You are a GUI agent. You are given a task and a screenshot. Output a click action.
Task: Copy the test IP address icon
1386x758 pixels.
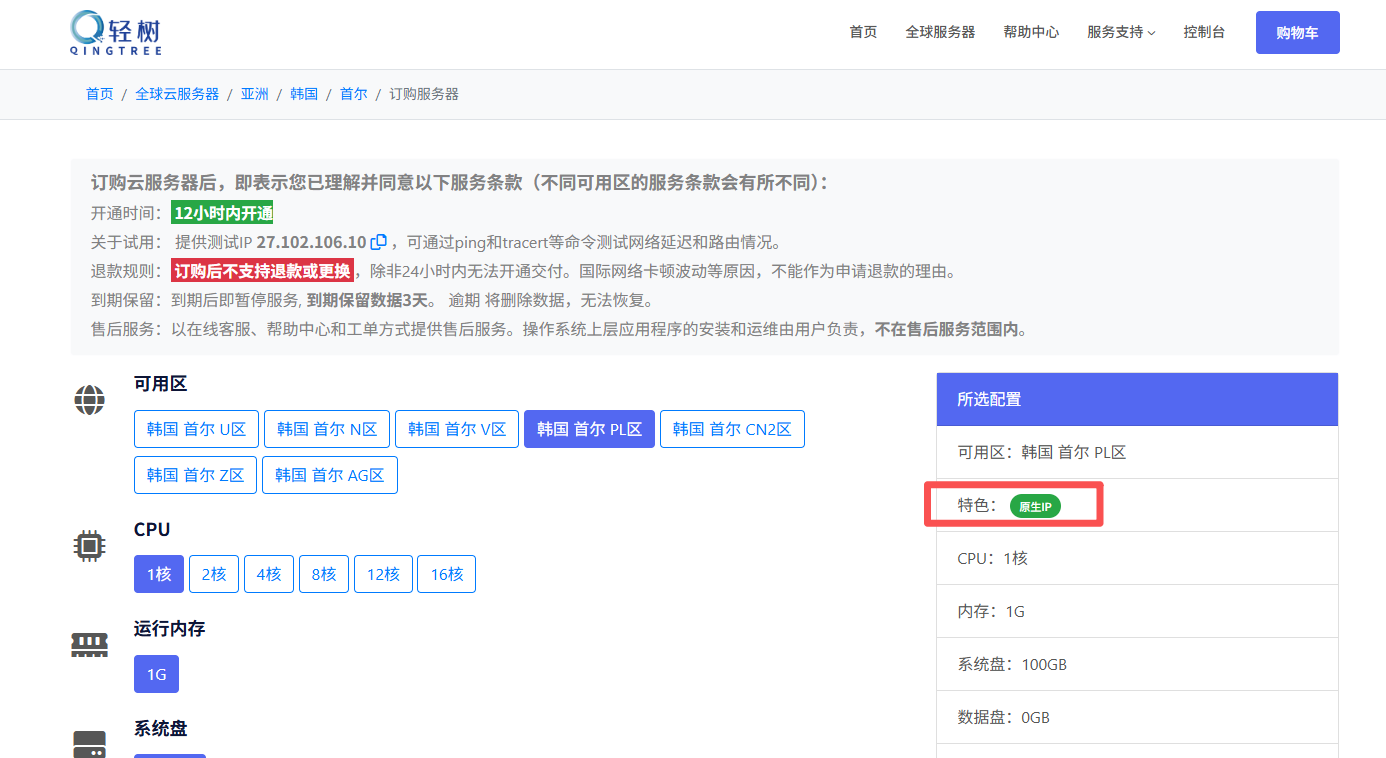[379, 242]
